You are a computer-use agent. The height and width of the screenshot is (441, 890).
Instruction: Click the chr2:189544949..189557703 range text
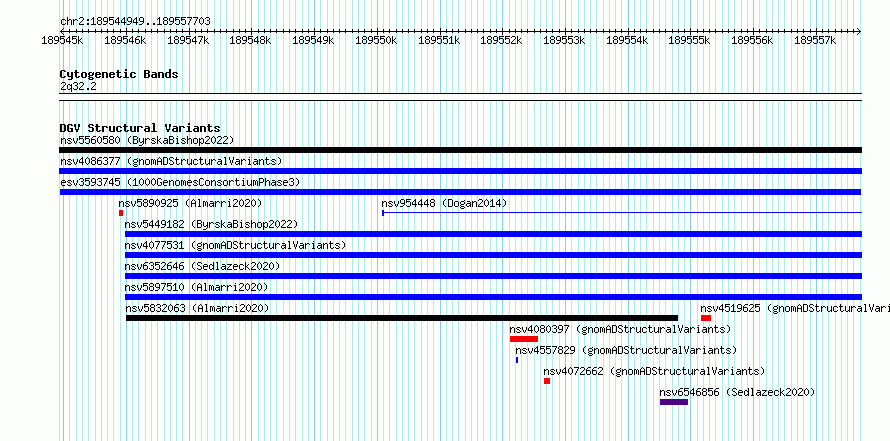tap(135, 22)
